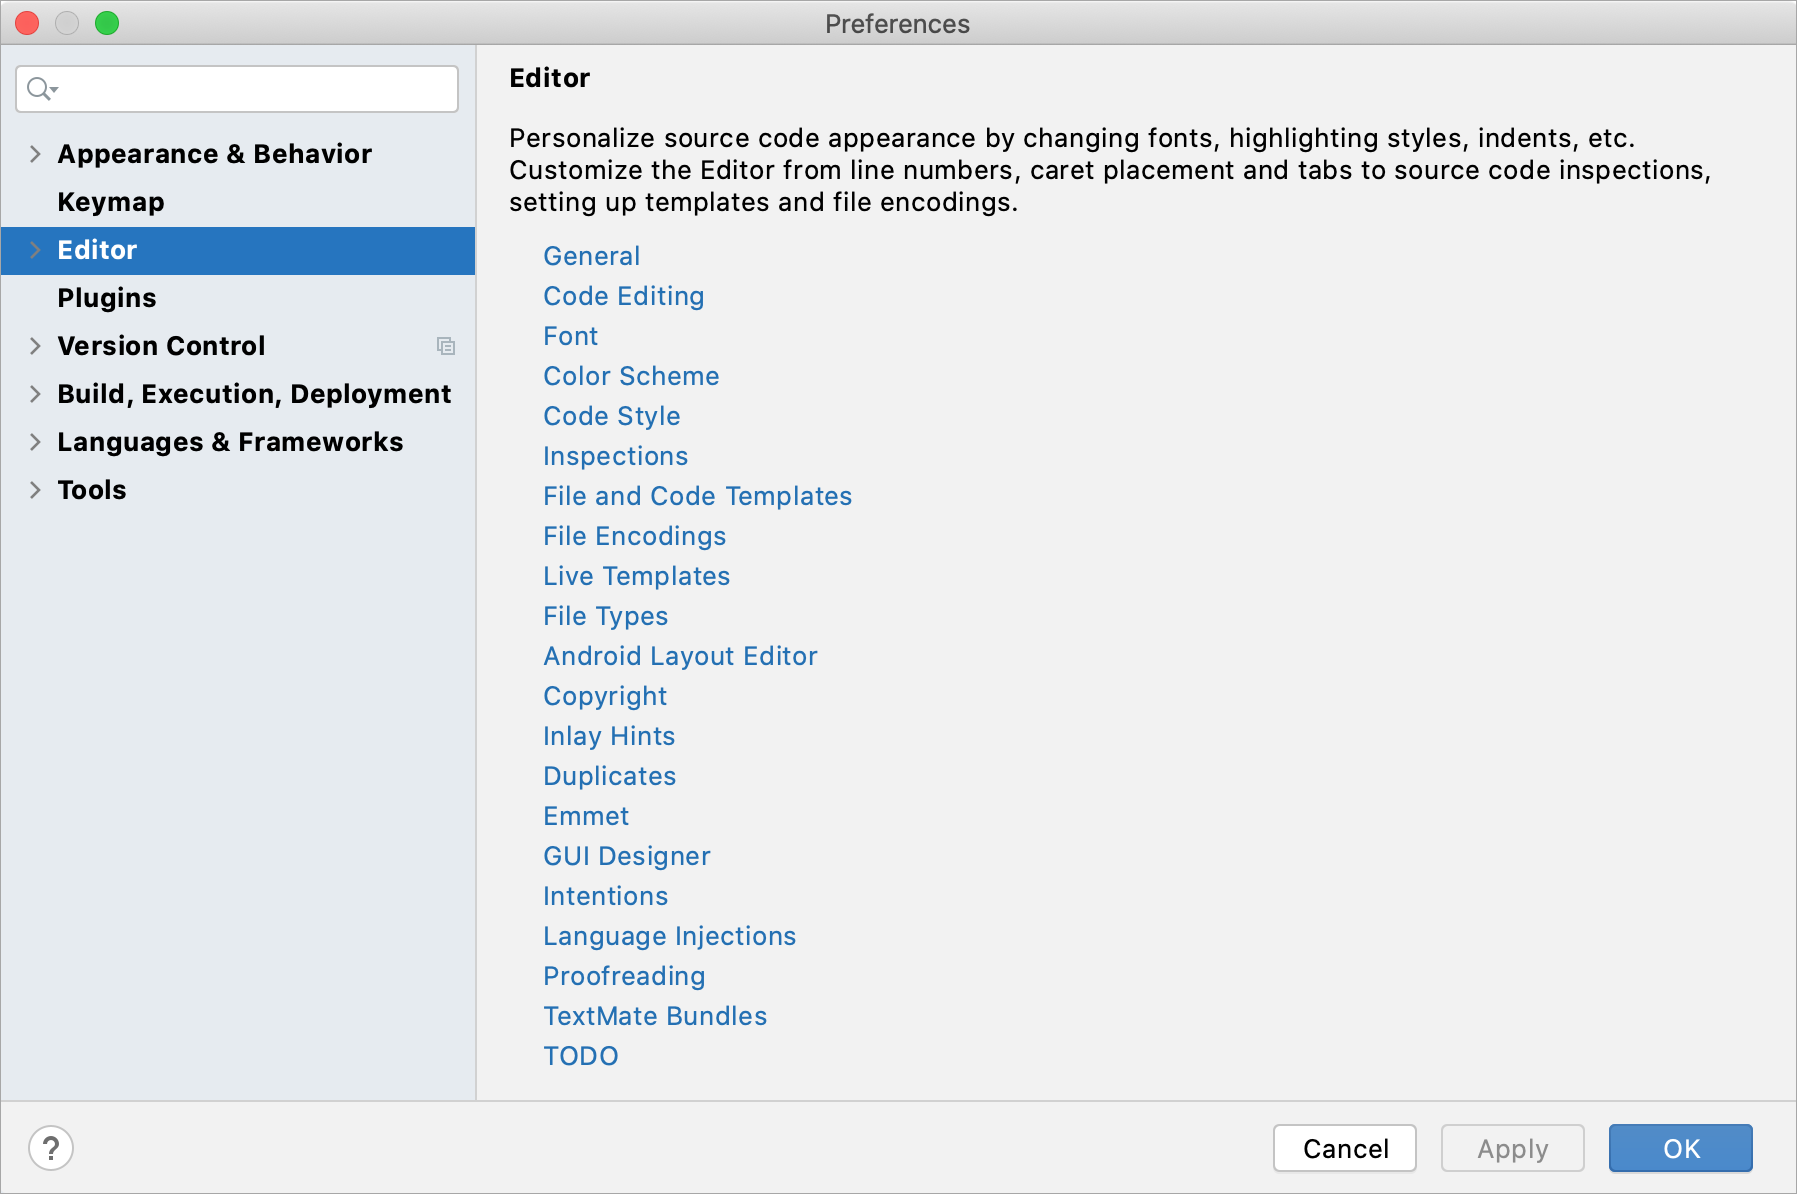Open File and Code Templates link

pos(698,496)
